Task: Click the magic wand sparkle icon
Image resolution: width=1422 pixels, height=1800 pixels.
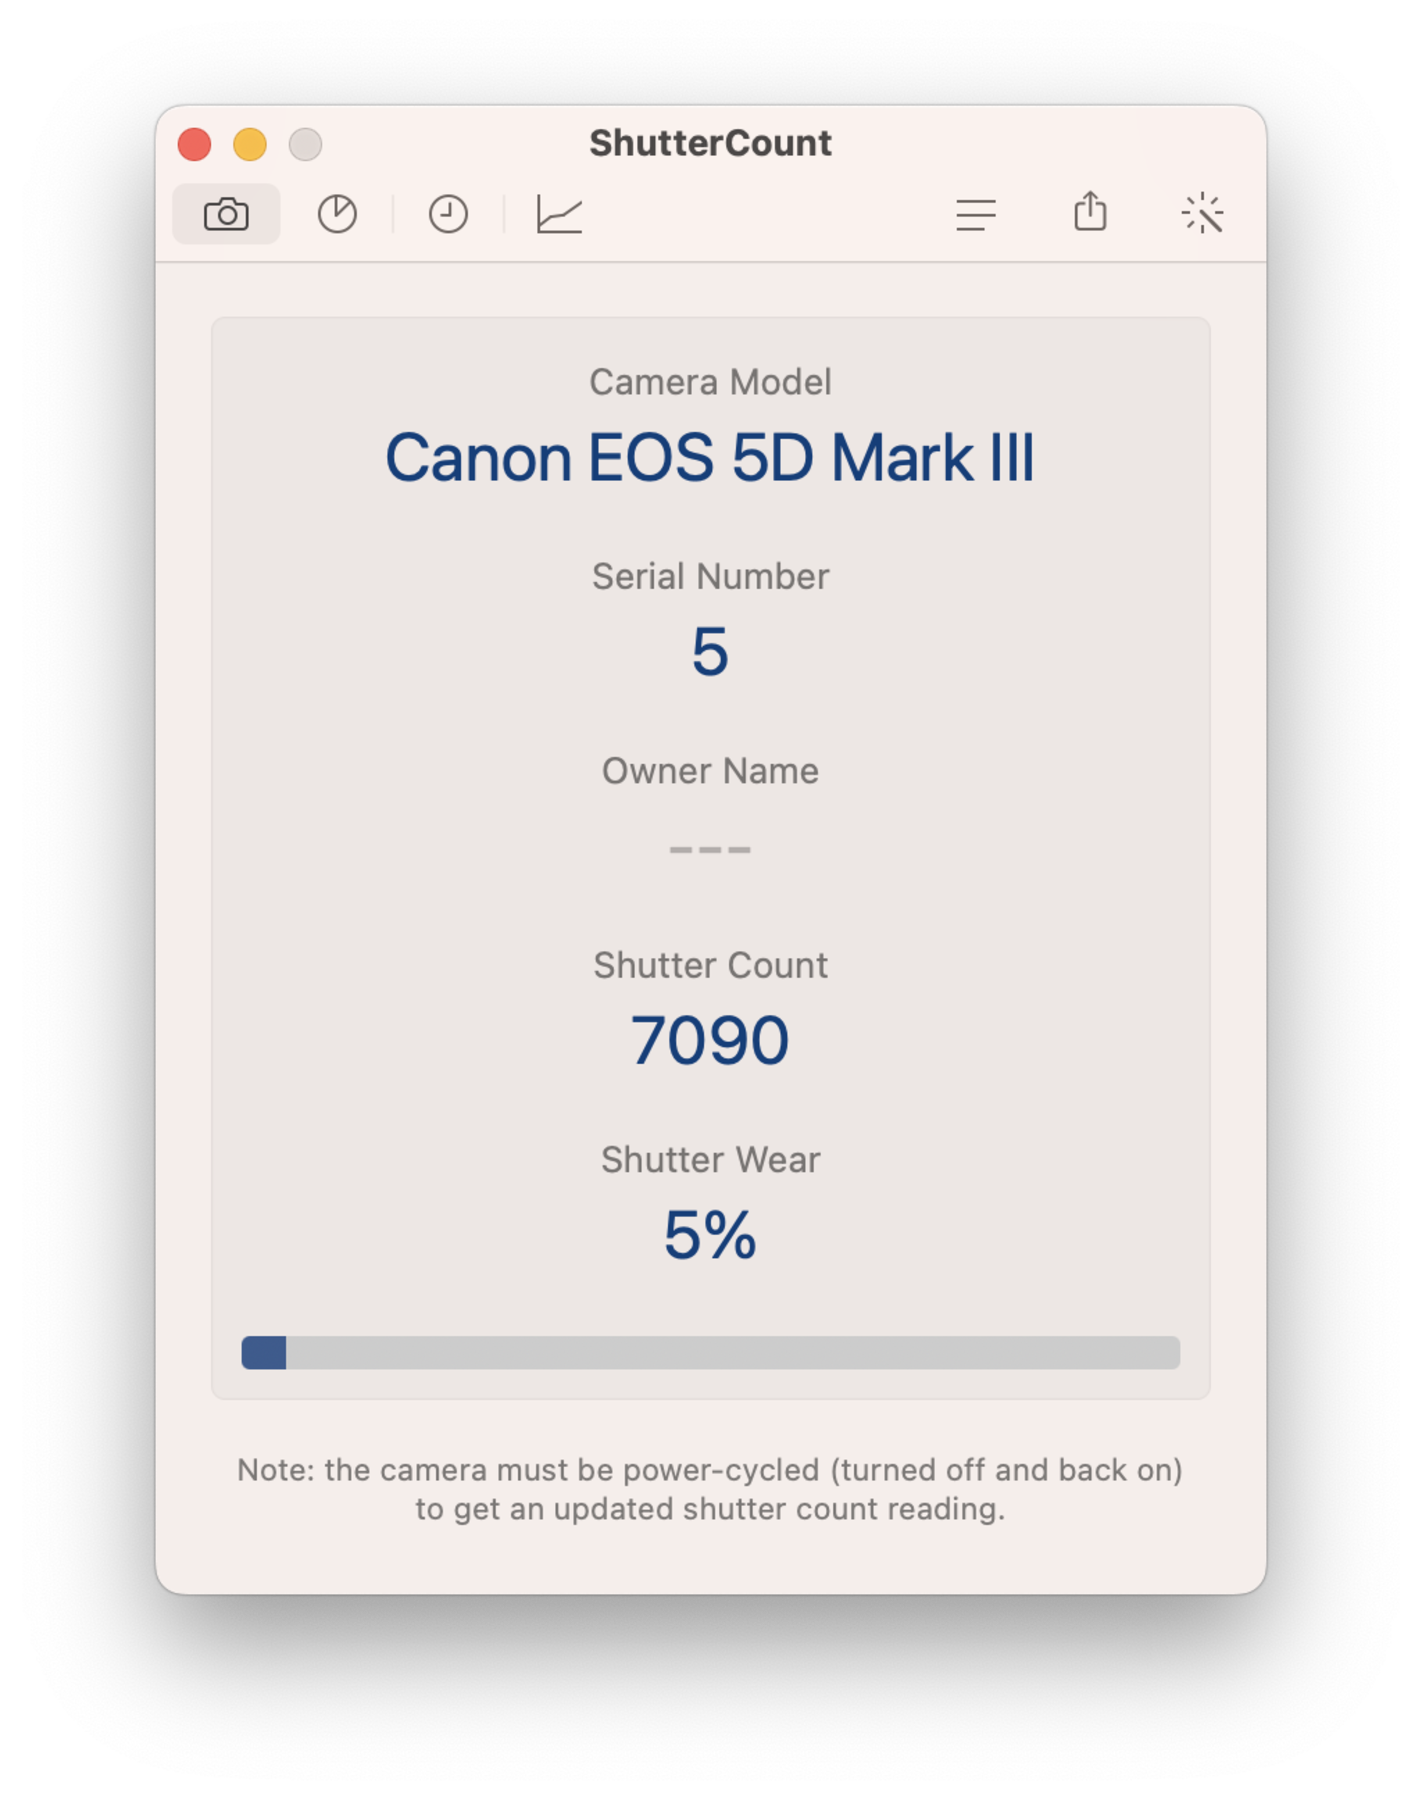Action: pos(1202,214)
